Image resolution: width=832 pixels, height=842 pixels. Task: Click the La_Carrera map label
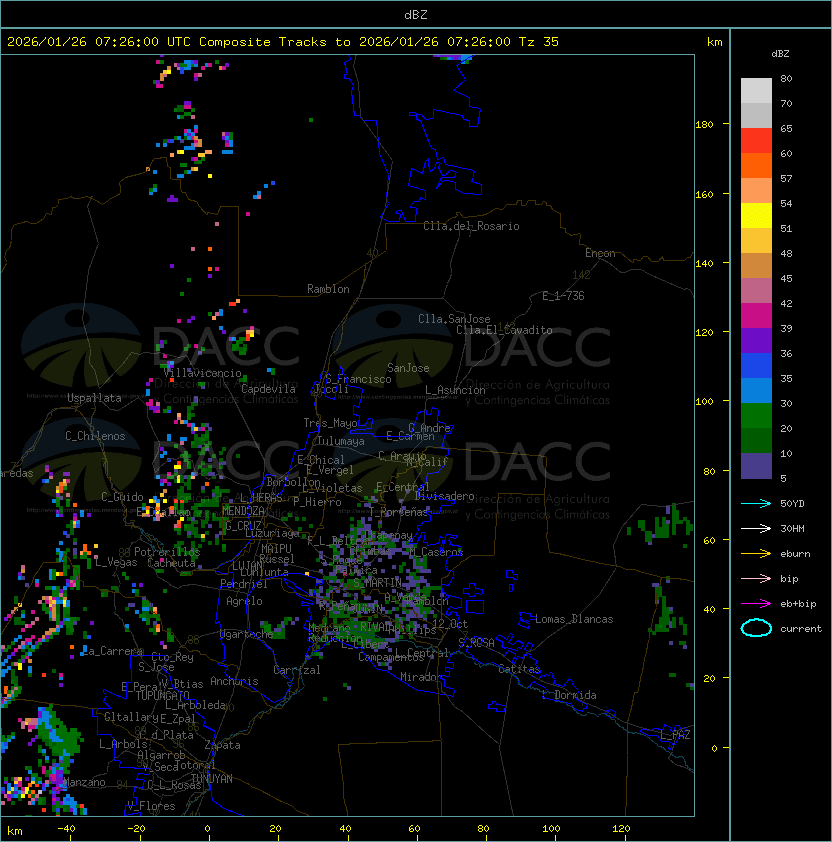click(112, 651)
